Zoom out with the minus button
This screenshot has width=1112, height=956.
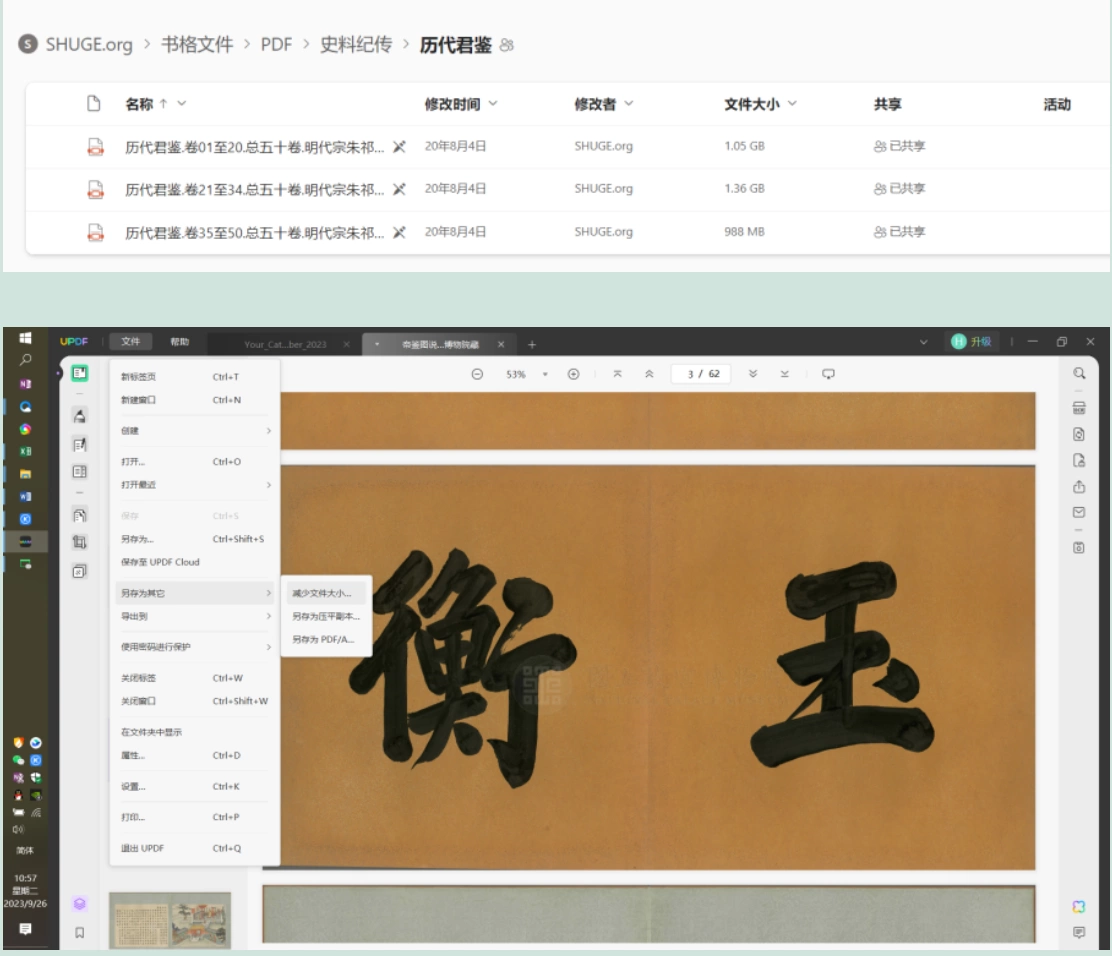coord(477,374)
